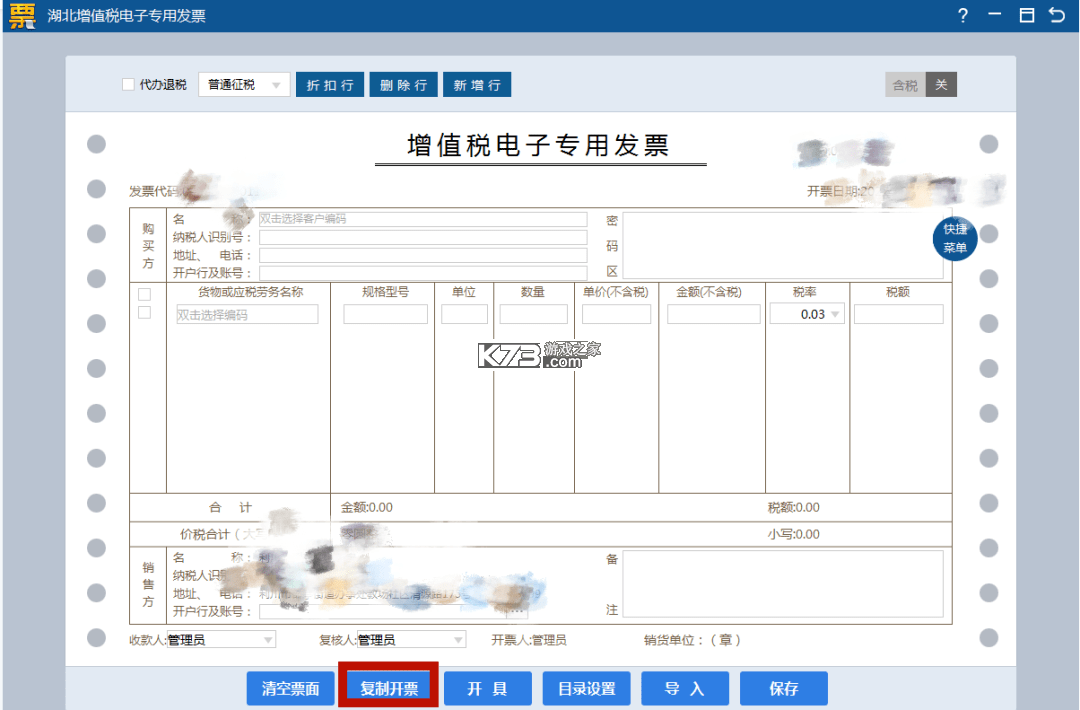Click the 金额:0.00 total text
The height and width of the screenshot is (710, 1080).
[366, 508]
